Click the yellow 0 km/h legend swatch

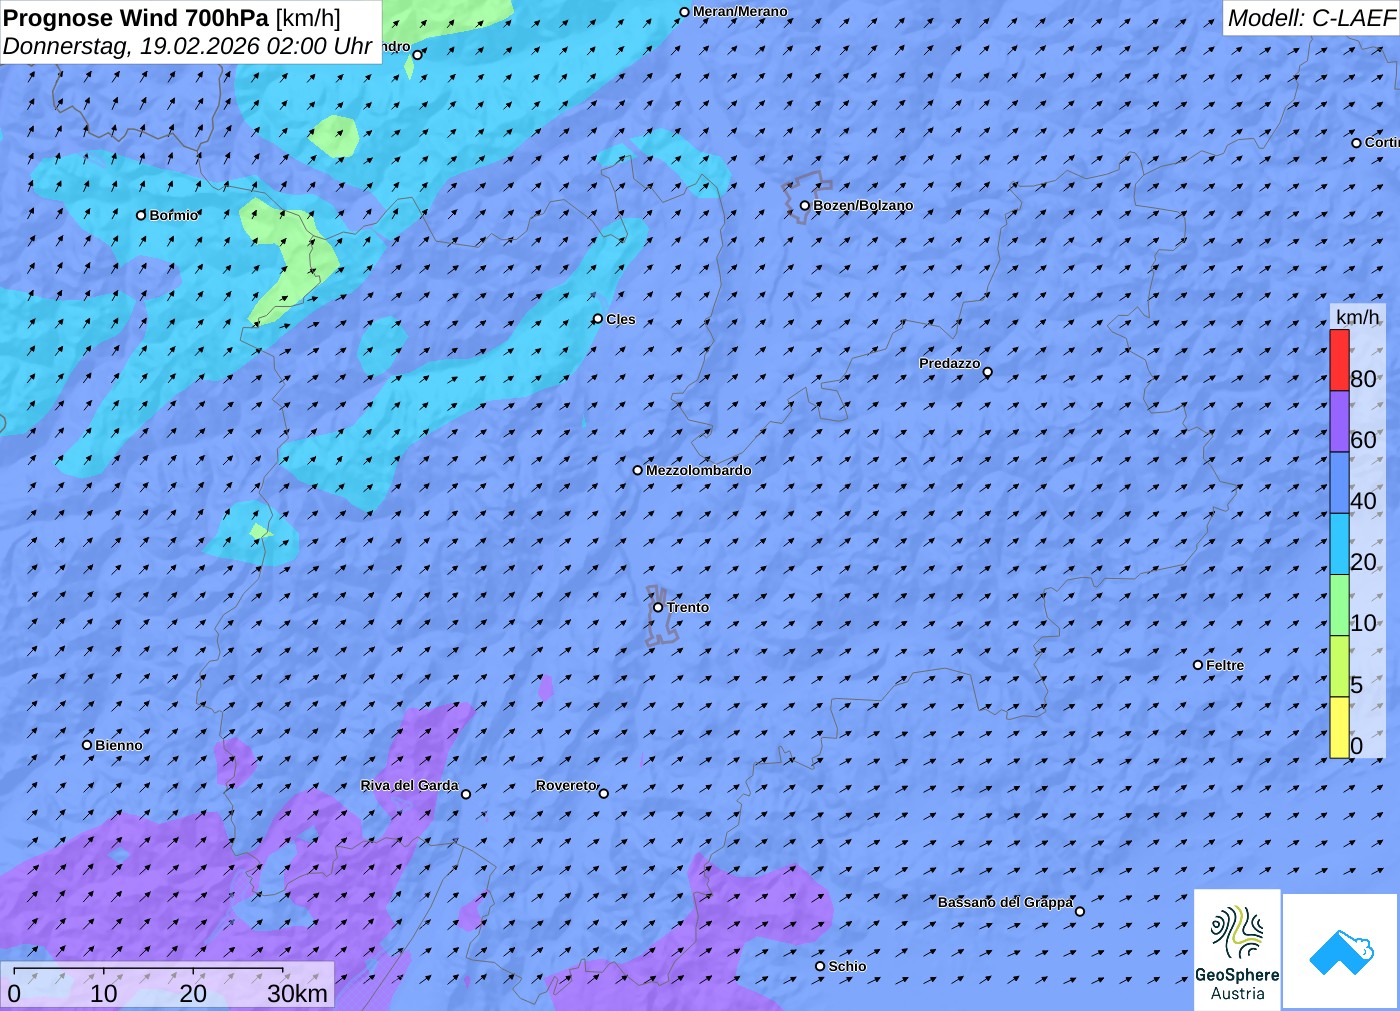tap(1339, 727)
